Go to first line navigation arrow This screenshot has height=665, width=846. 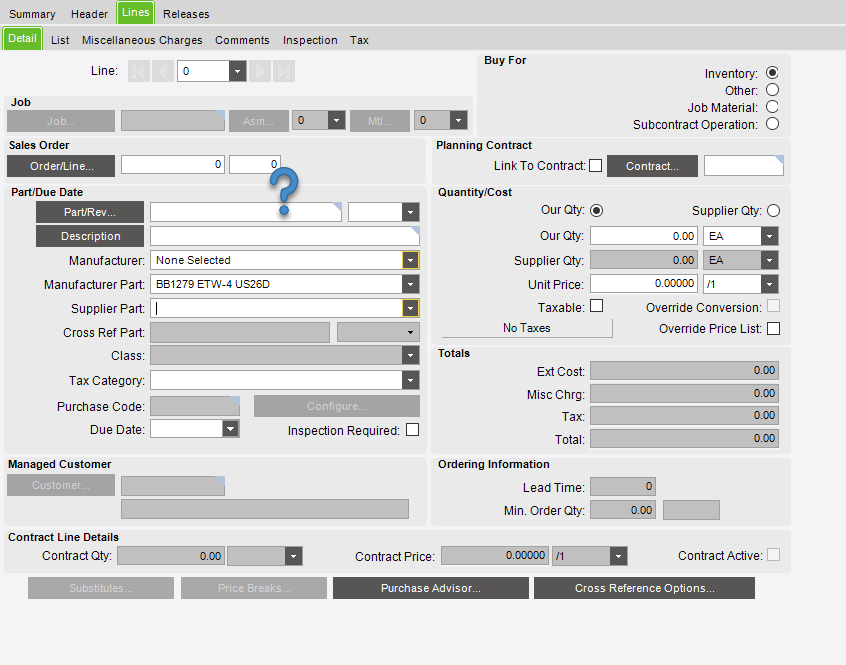[x=139, y=71]
